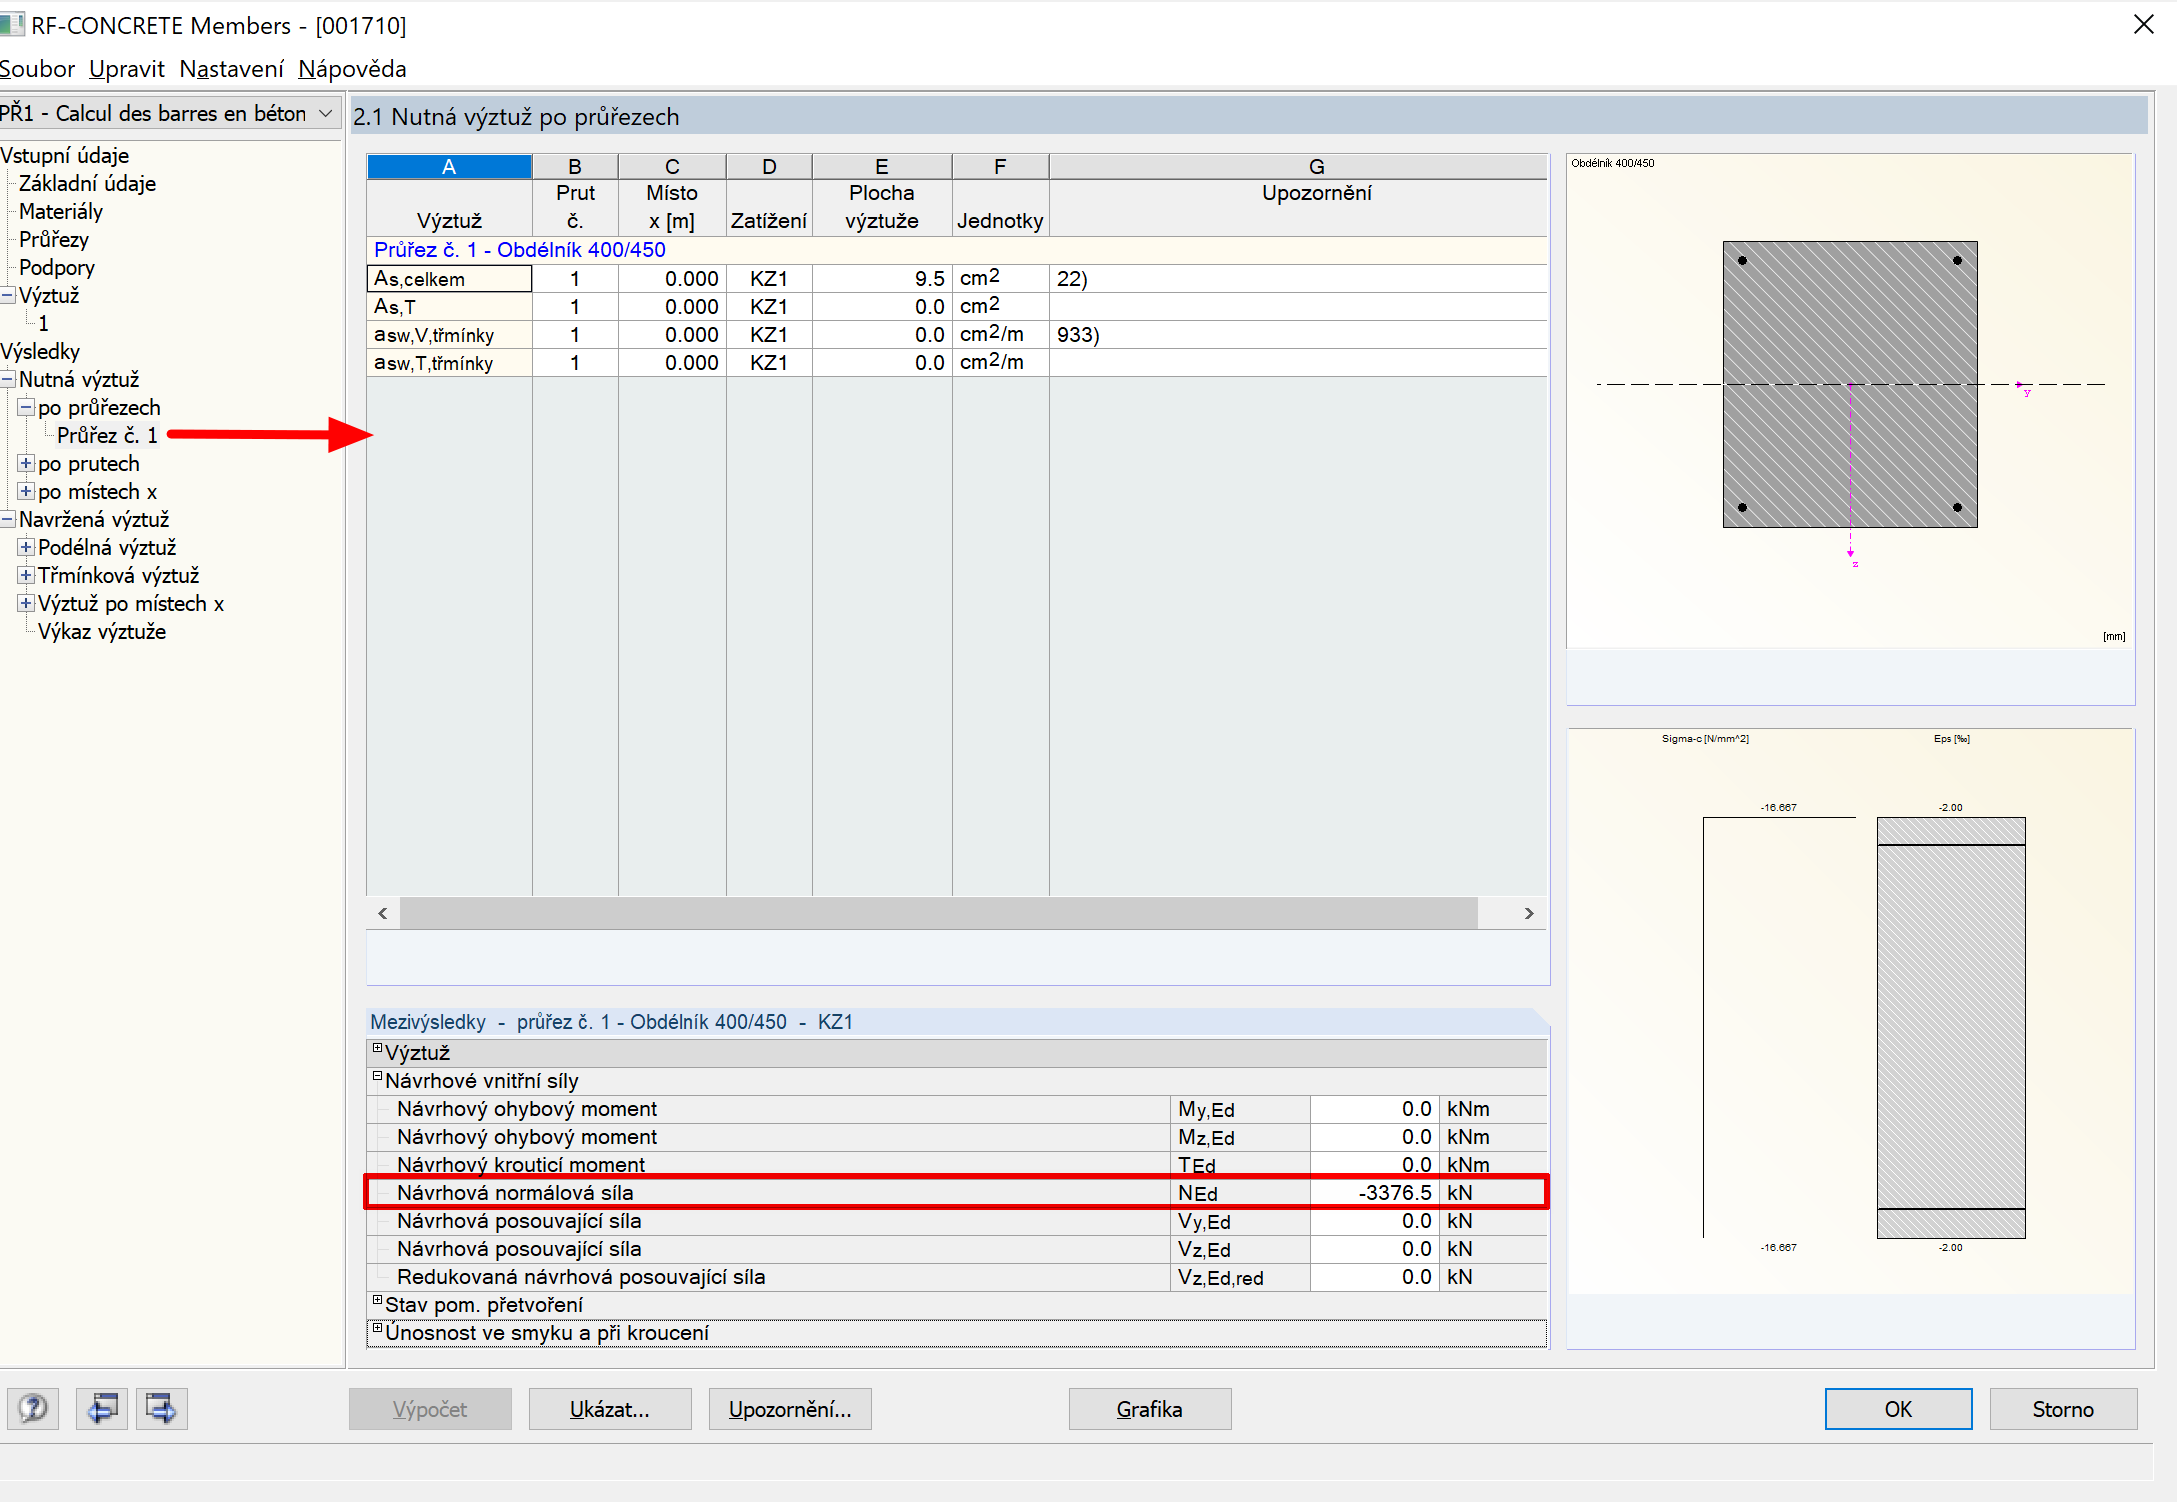
Task: Click the cross-section 400/450 preview graphic
Action: pyautogui.click(x=1849, y=385)
